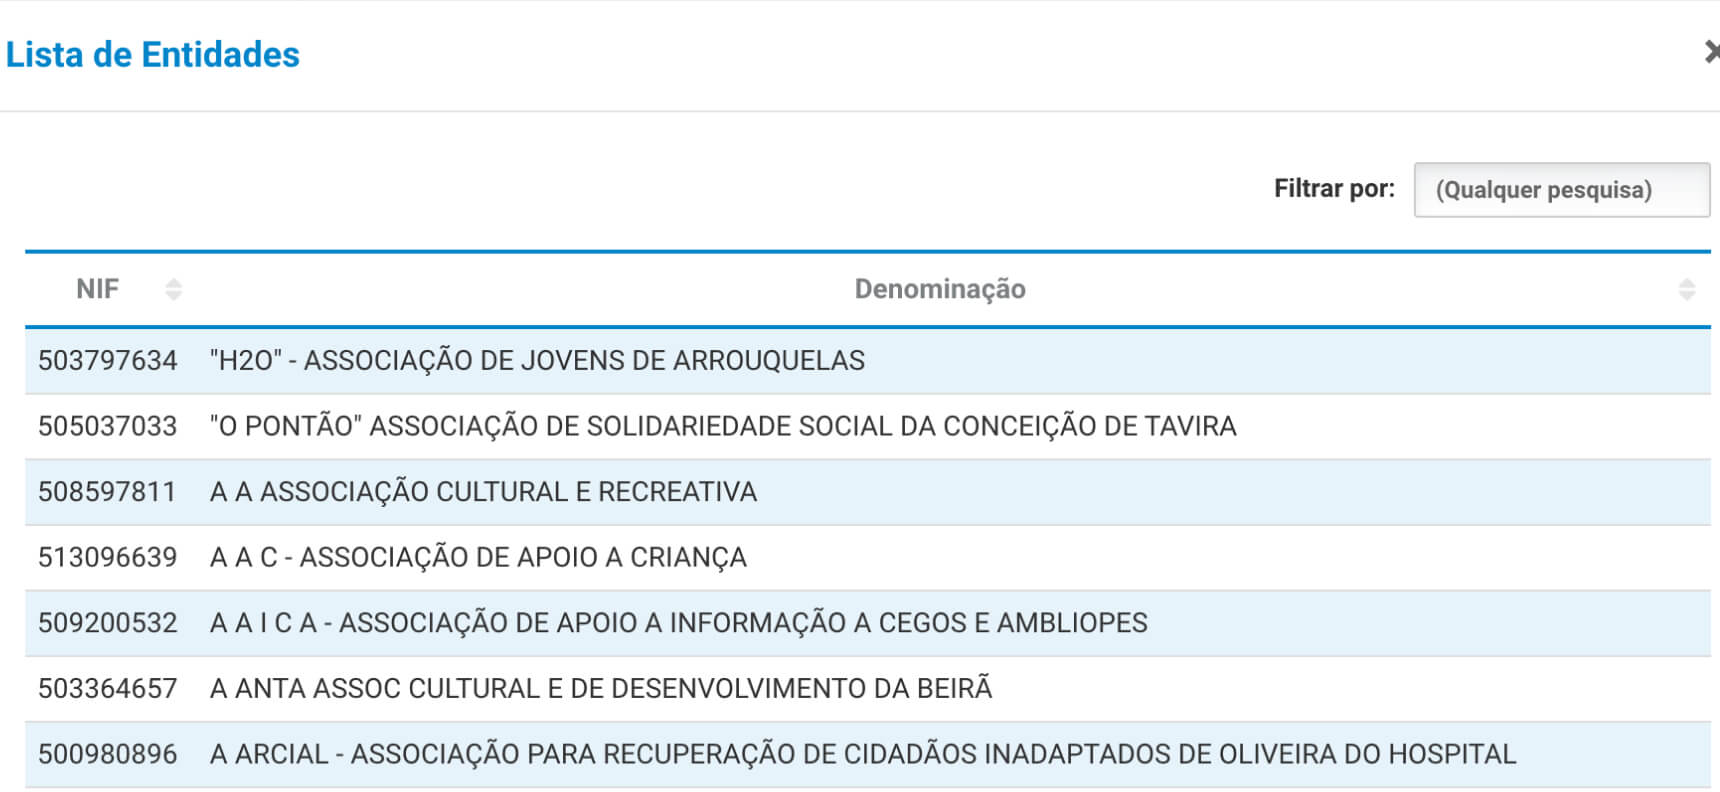1720x792 pixels.
Task: Click NIF 505037033 cell
Action: point(108,427)
